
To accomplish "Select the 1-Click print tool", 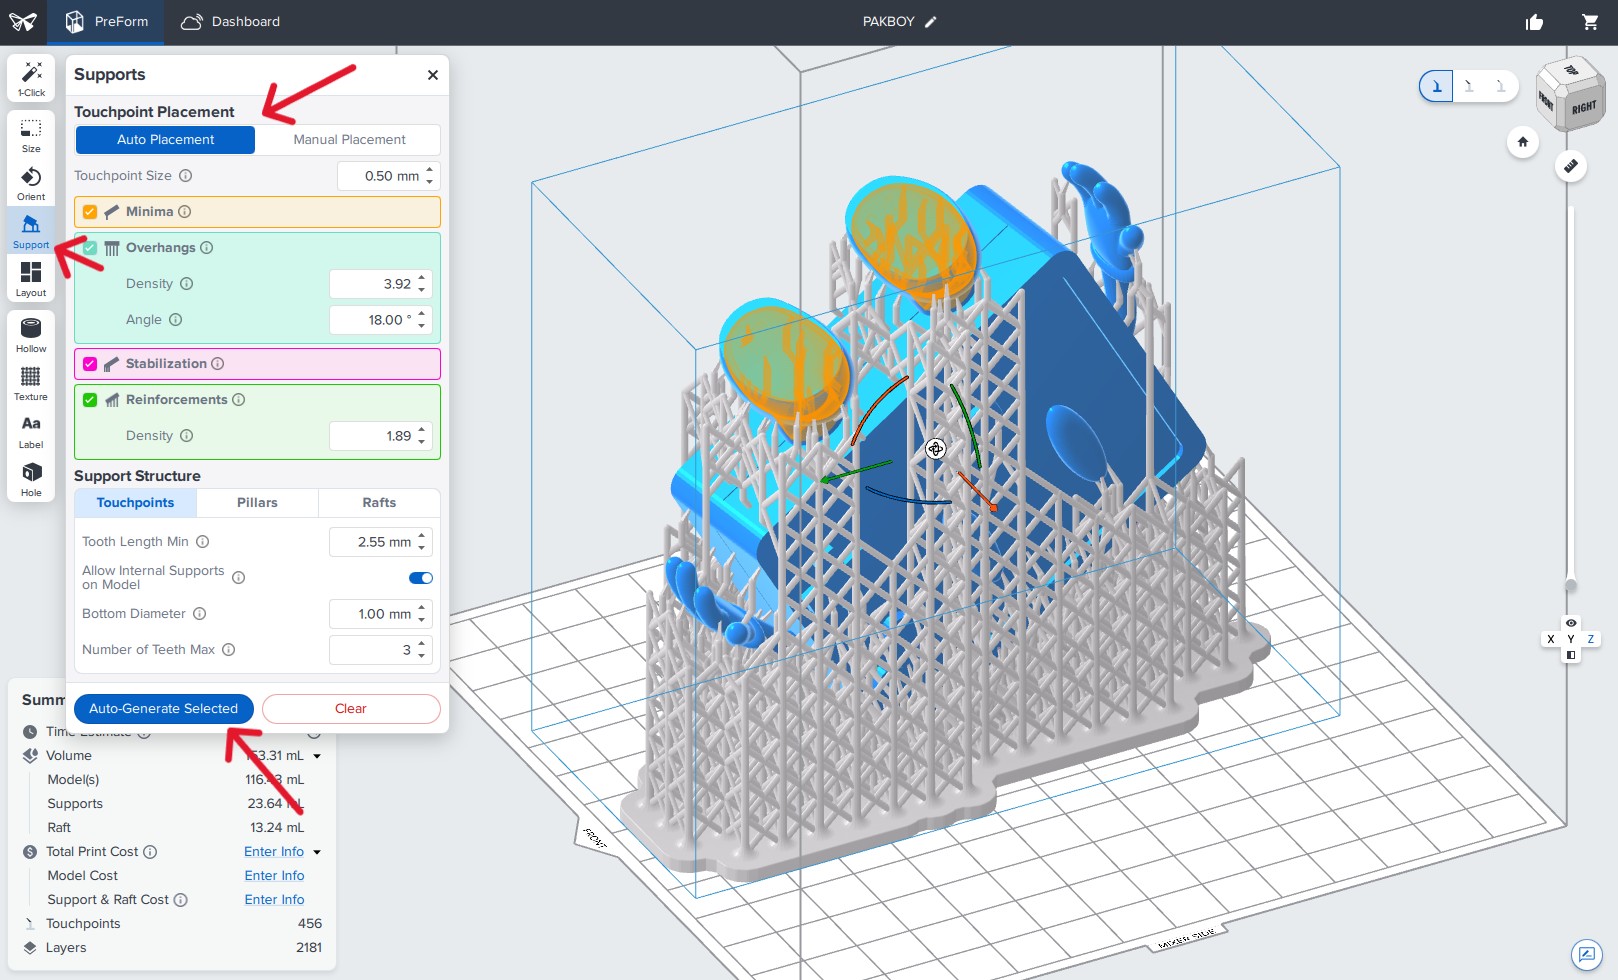I will [x=30, y=78].
